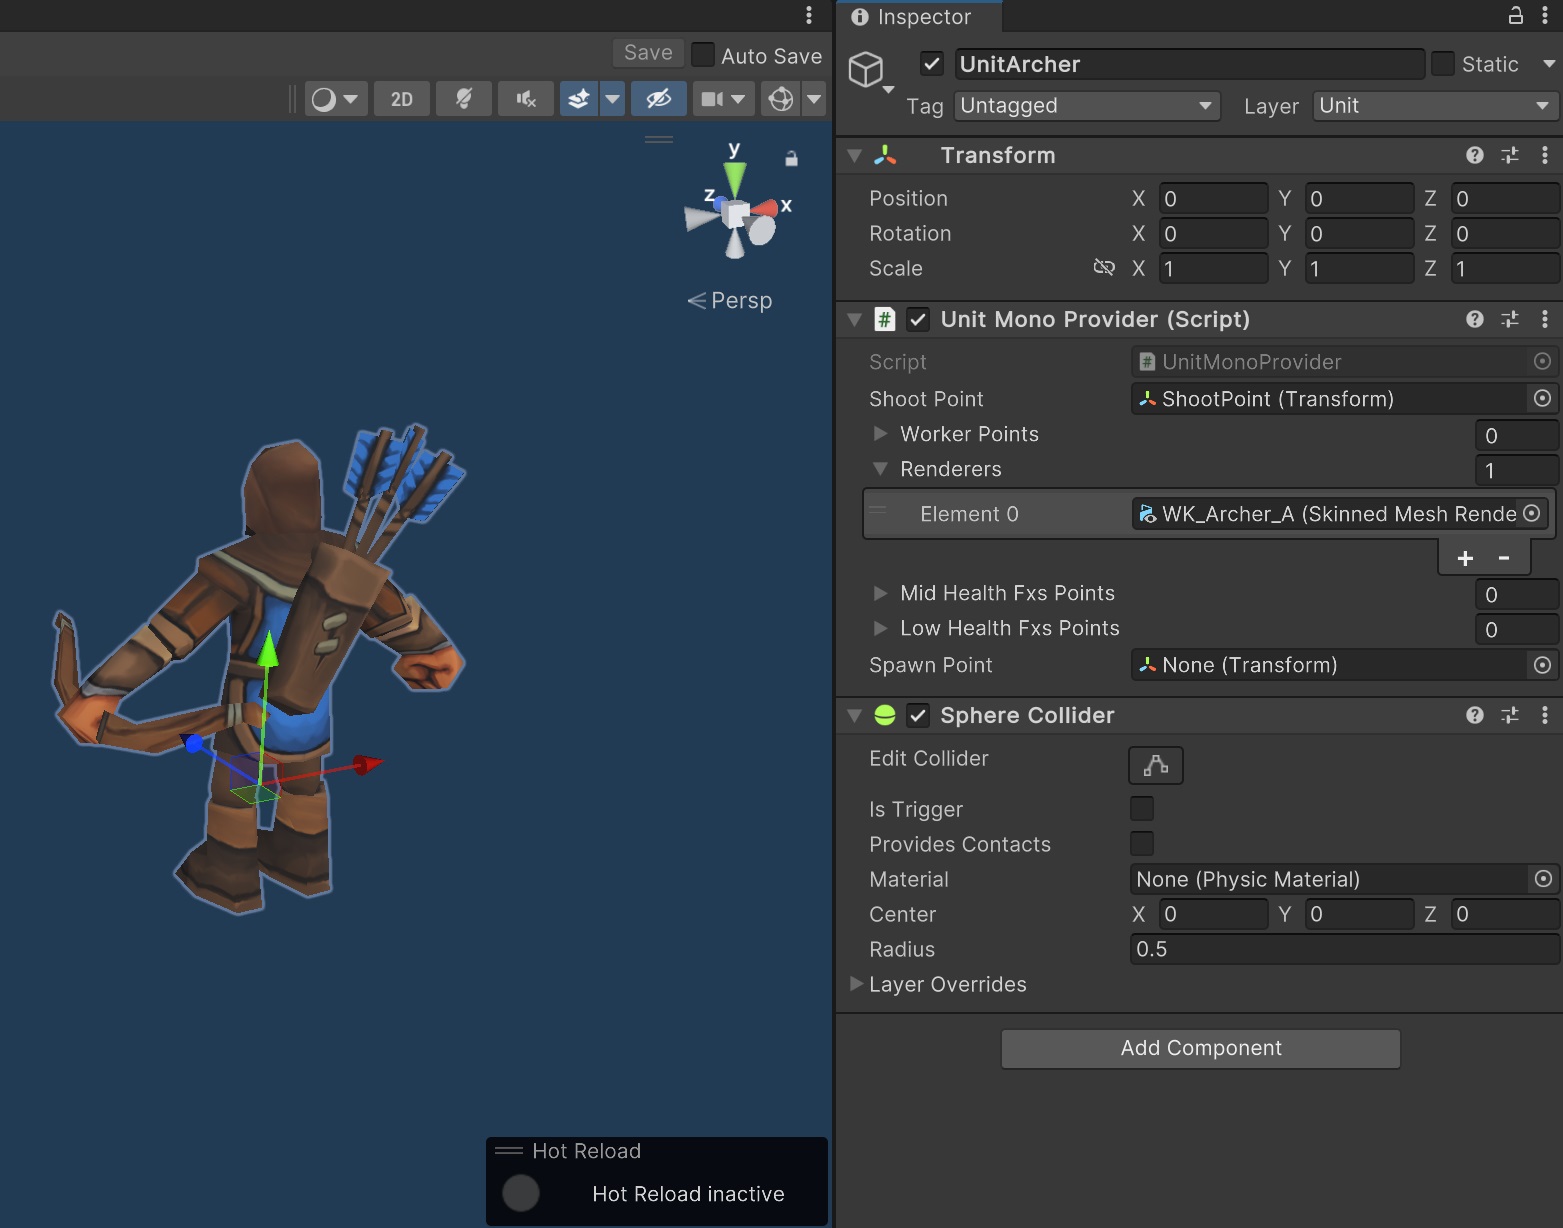Toggle hidden objects visibility eye icon

pyautogui.click(x=658, y=99)
